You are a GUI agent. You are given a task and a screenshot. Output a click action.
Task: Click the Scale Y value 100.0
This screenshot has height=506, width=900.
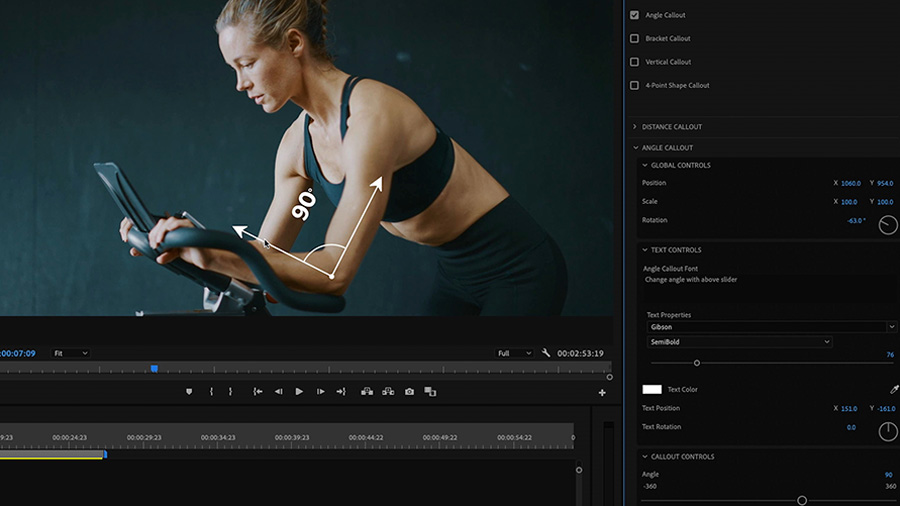point(885,202)
